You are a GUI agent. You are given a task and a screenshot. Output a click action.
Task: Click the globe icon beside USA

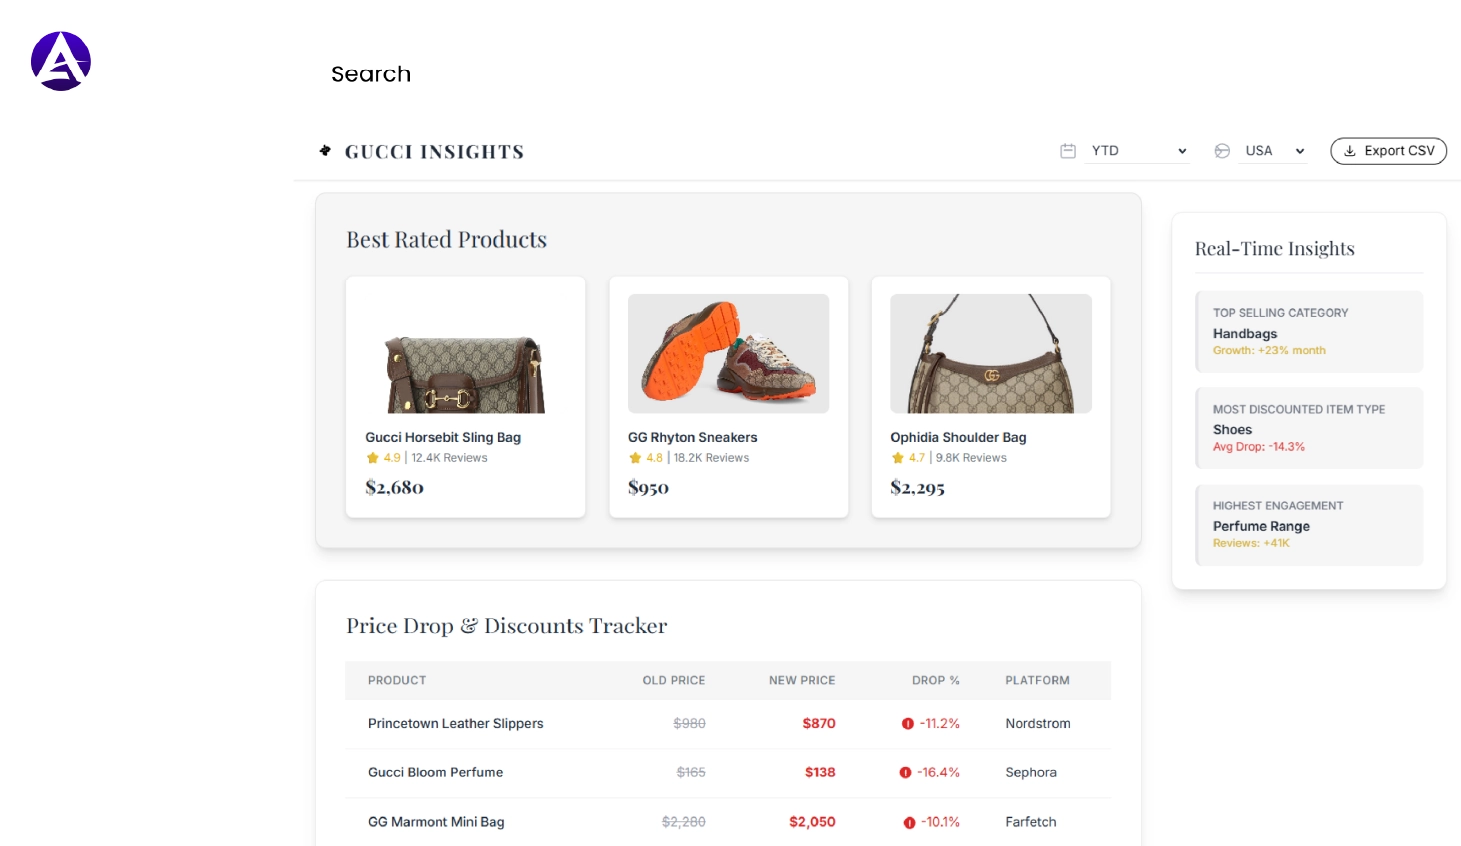click(x=1222, y=151)
